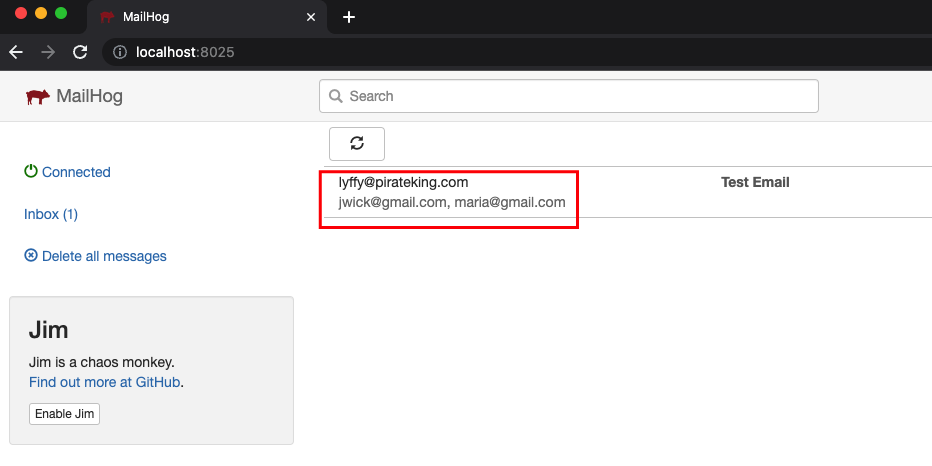
Task: Click the macOS yellow minimize button
Action: (41, 13)
